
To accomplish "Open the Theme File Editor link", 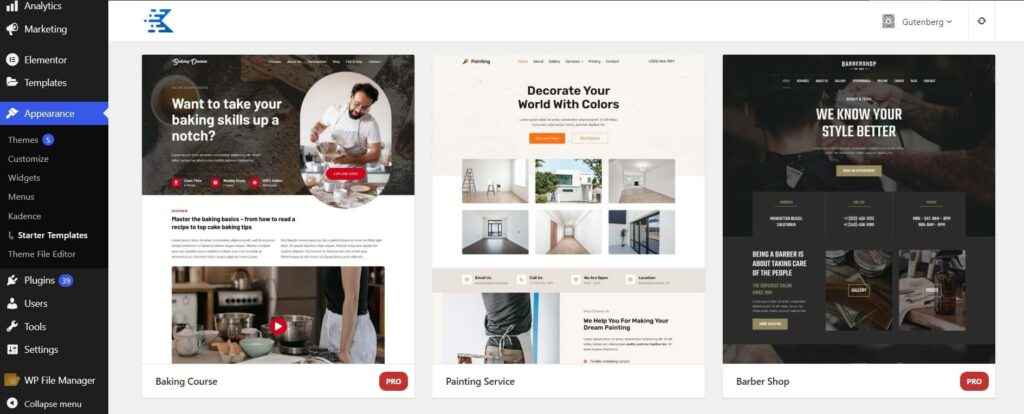I will tap(42, 254).
